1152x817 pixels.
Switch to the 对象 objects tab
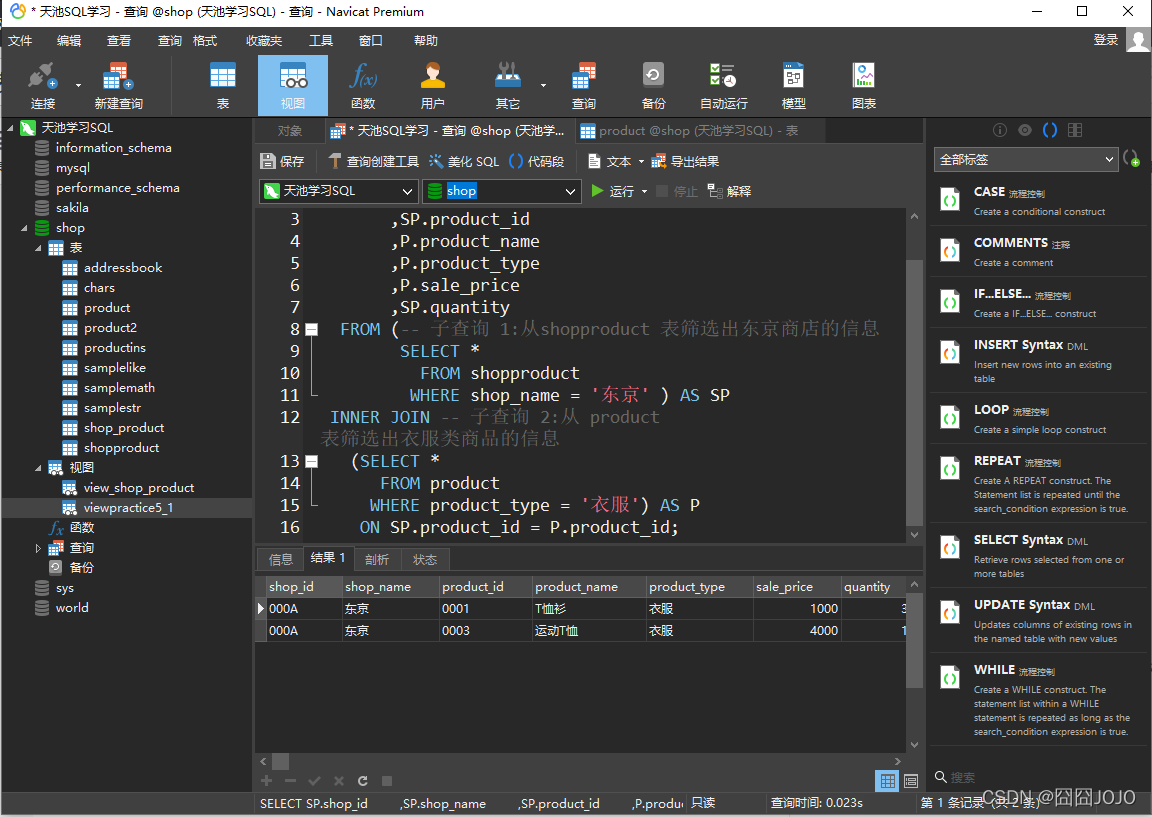click(289, 131)
